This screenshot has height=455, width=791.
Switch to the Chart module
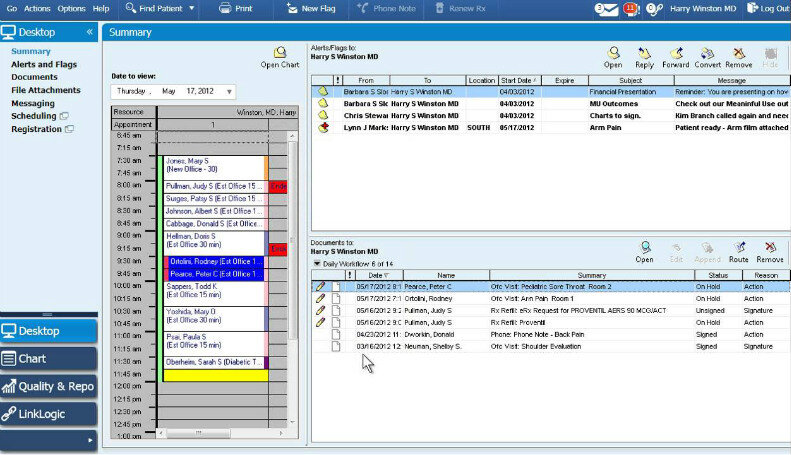48,359
